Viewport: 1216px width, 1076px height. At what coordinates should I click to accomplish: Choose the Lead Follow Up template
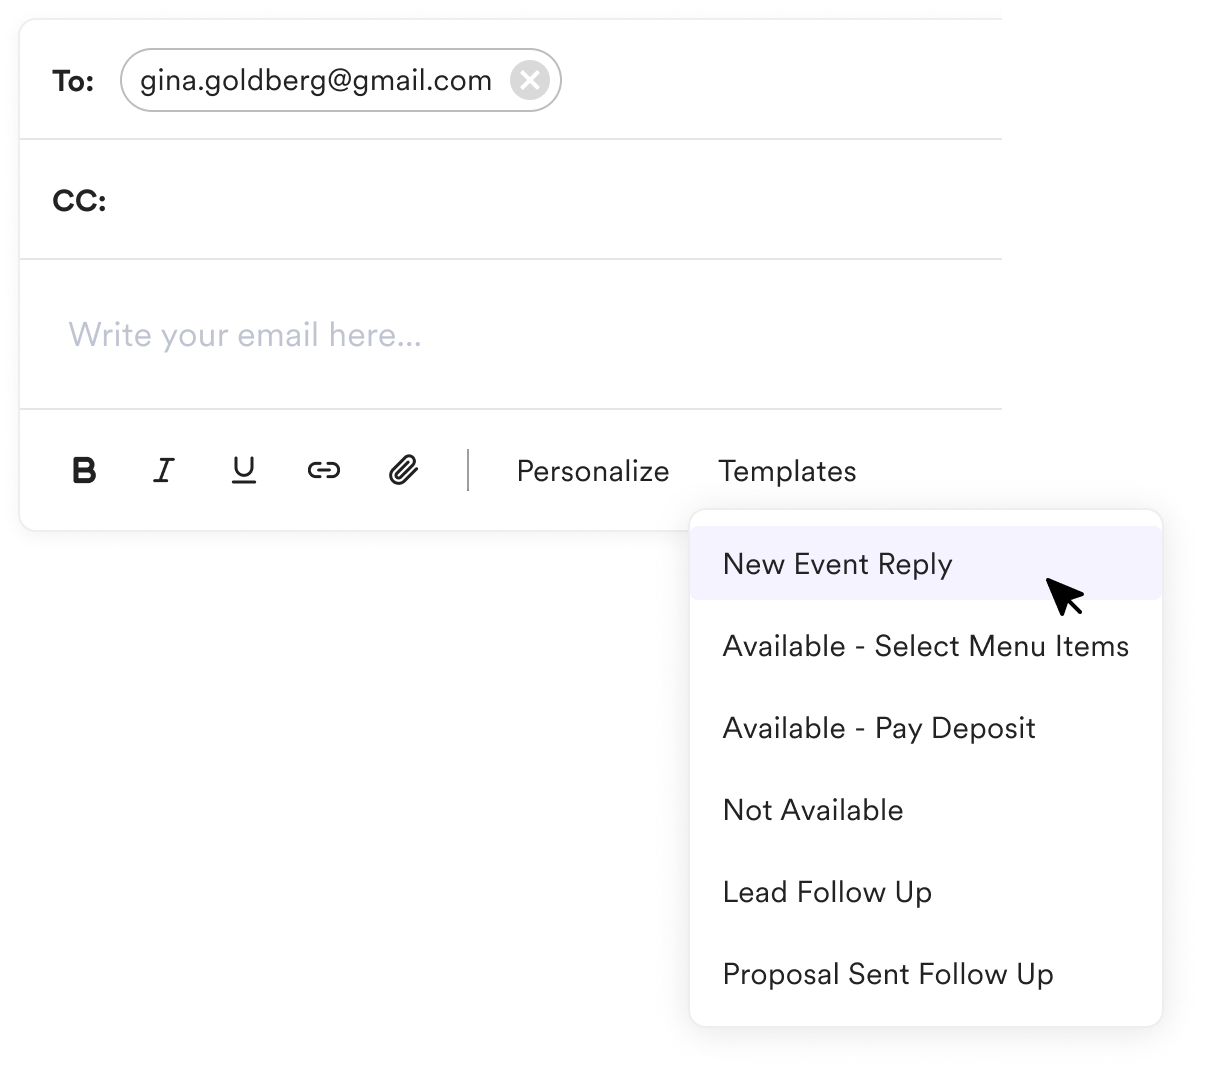pos(926,892)
